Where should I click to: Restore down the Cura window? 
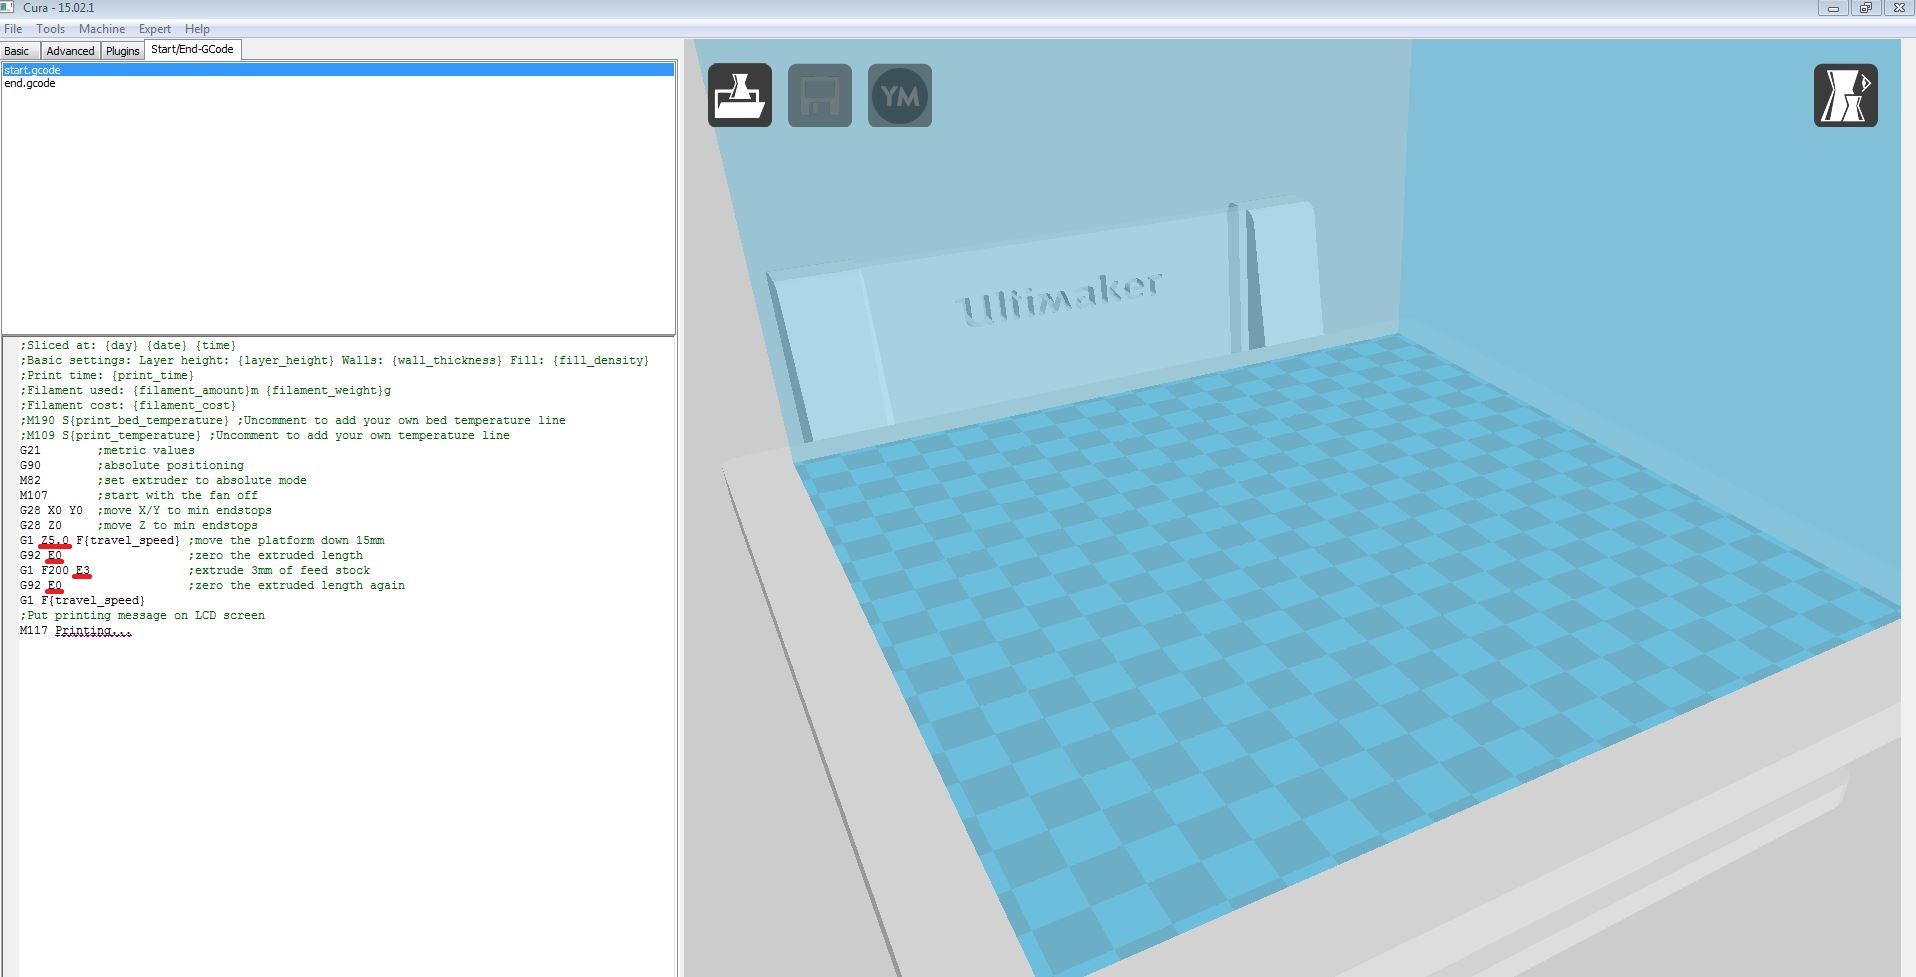tap(1865, 8)
